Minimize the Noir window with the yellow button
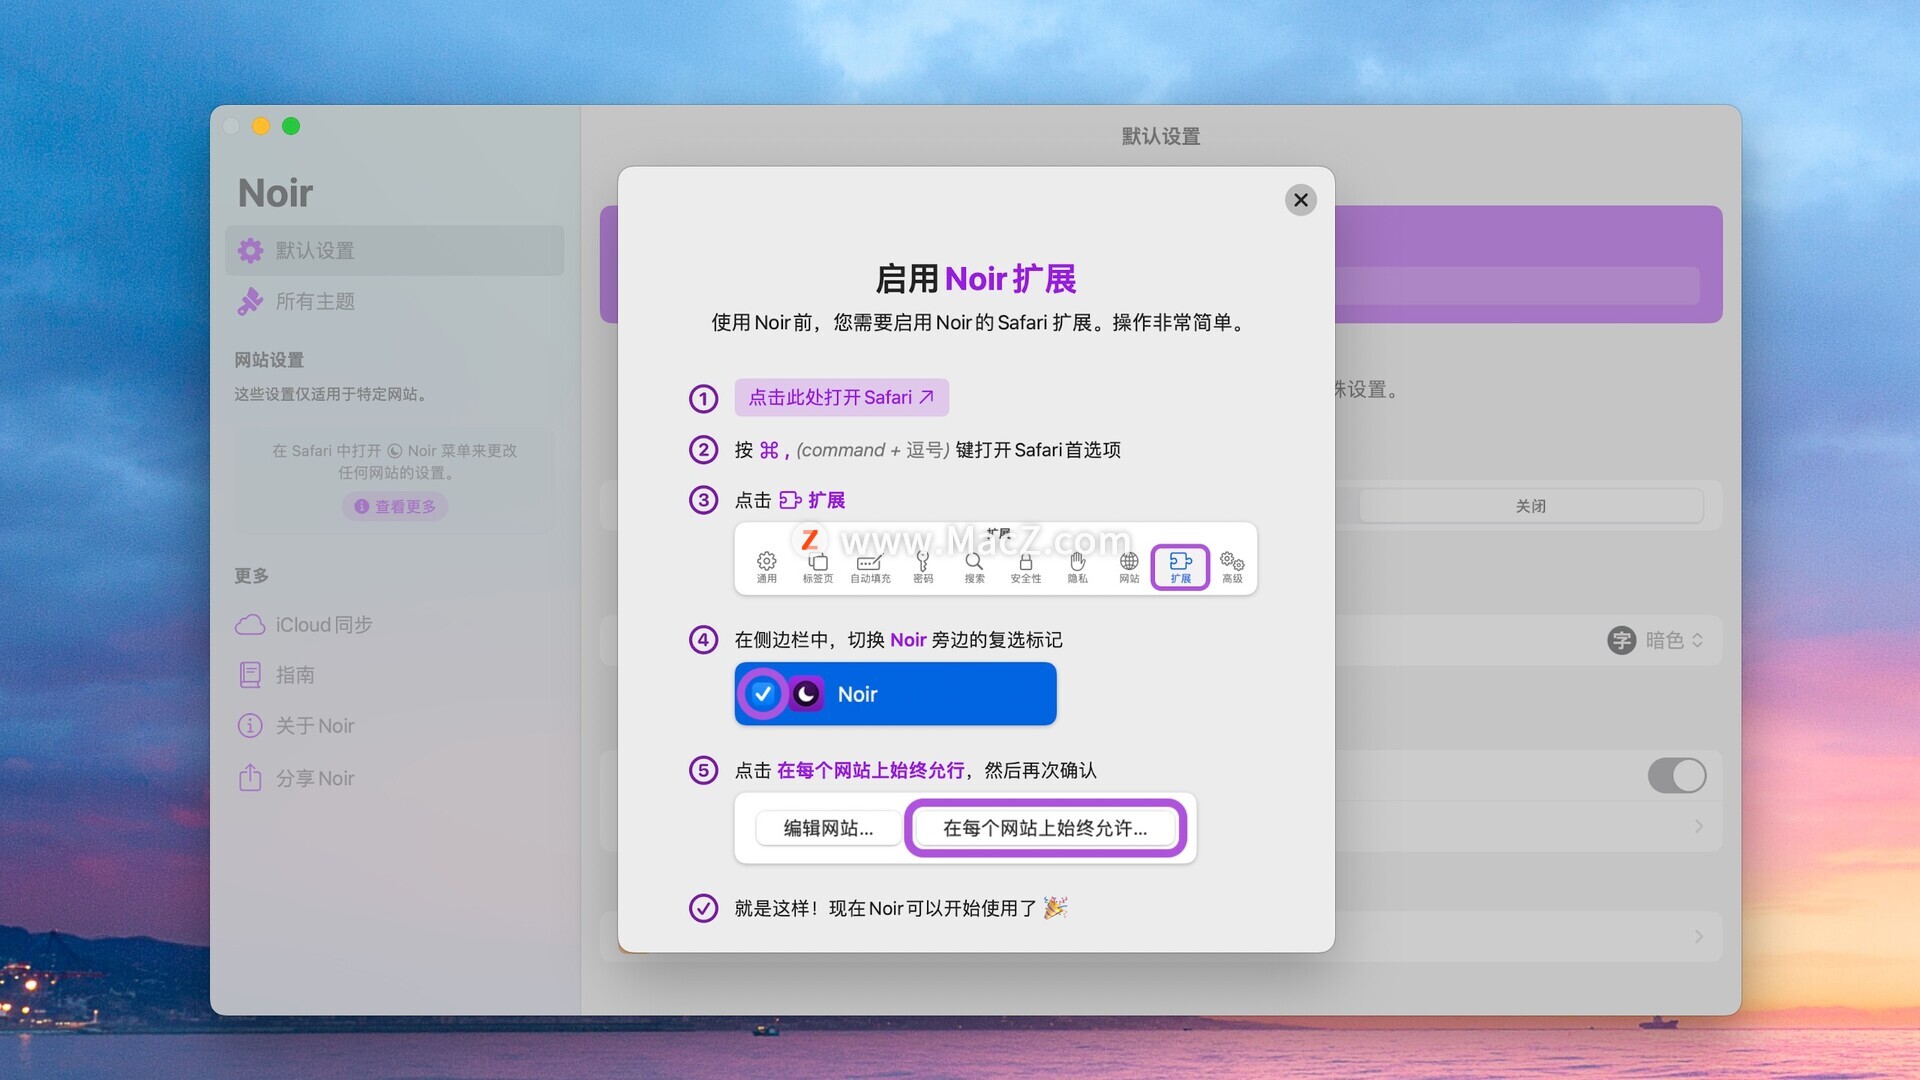Screen dimensions: 1920x1080 [261, 126]
